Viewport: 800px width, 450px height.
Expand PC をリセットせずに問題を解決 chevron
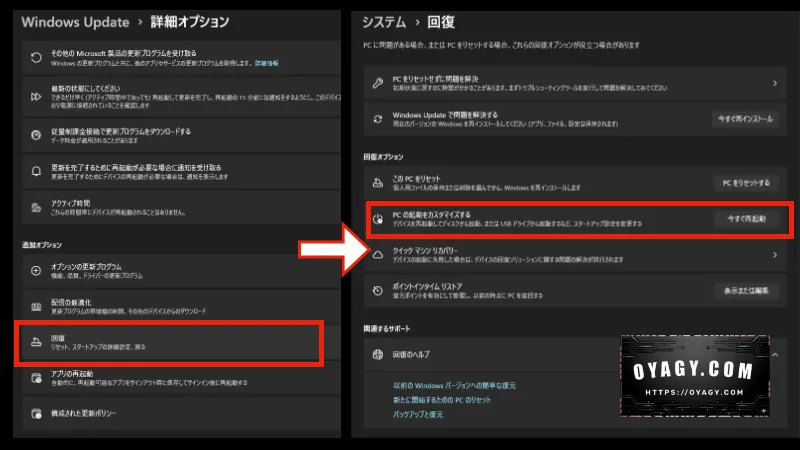pos(774,83)
